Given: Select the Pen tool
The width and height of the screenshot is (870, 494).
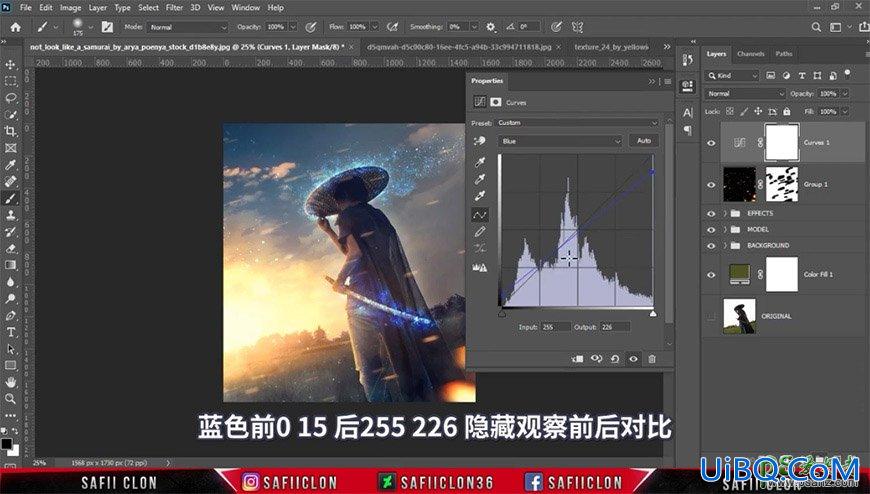Looking at the screenshot, I should (10, 315).
